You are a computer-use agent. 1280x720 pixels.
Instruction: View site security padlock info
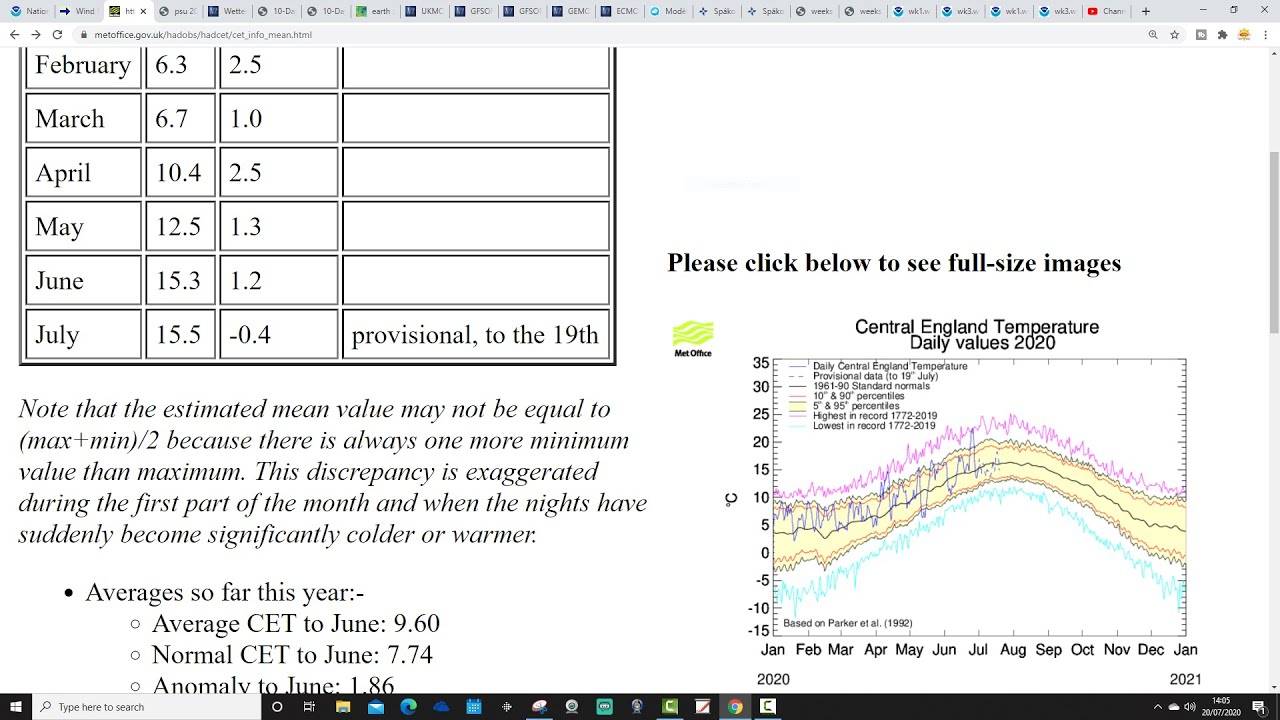(x=84, y=34)
